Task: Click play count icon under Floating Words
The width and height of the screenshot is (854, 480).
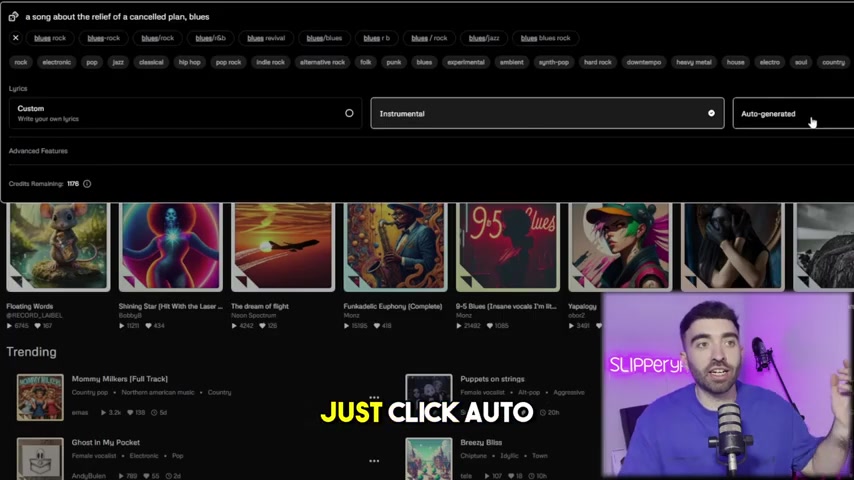Action: [x=9, y=326]
